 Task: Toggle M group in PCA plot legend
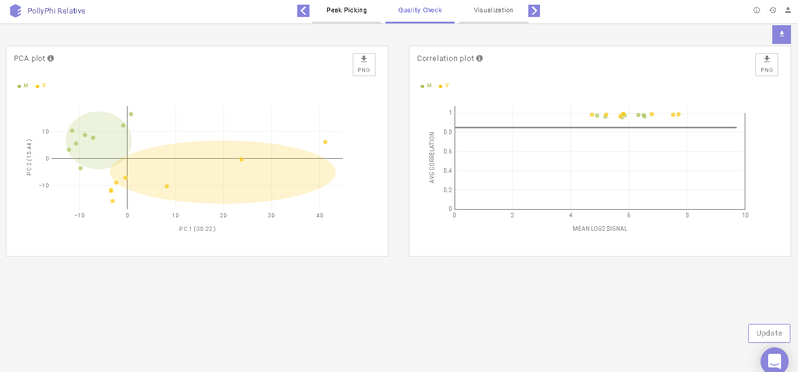(22, 86)
